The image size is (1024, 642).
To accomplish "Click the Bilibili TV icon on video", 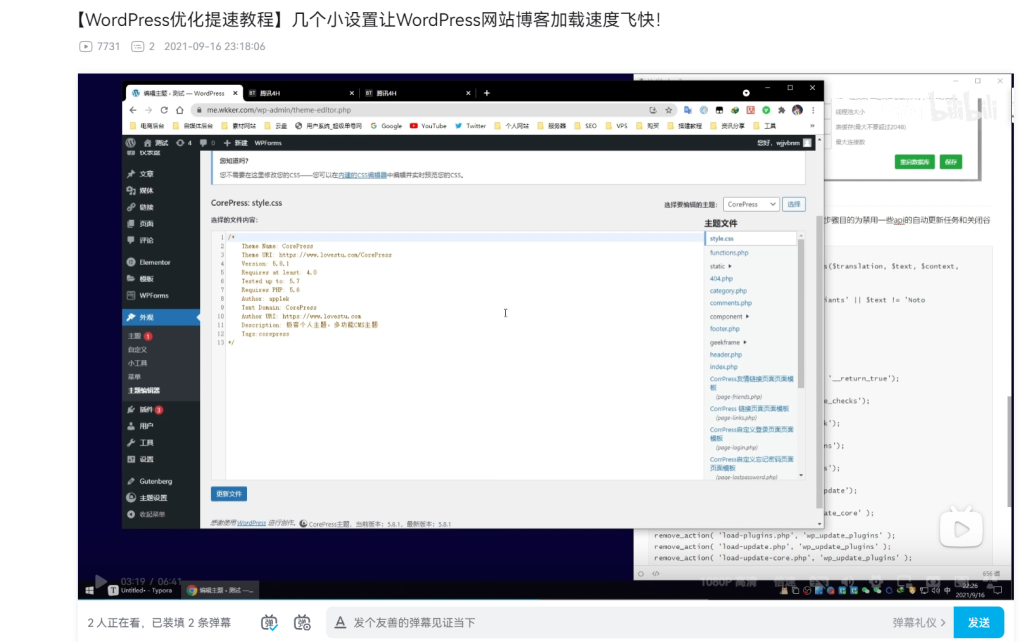I will 960,528.
